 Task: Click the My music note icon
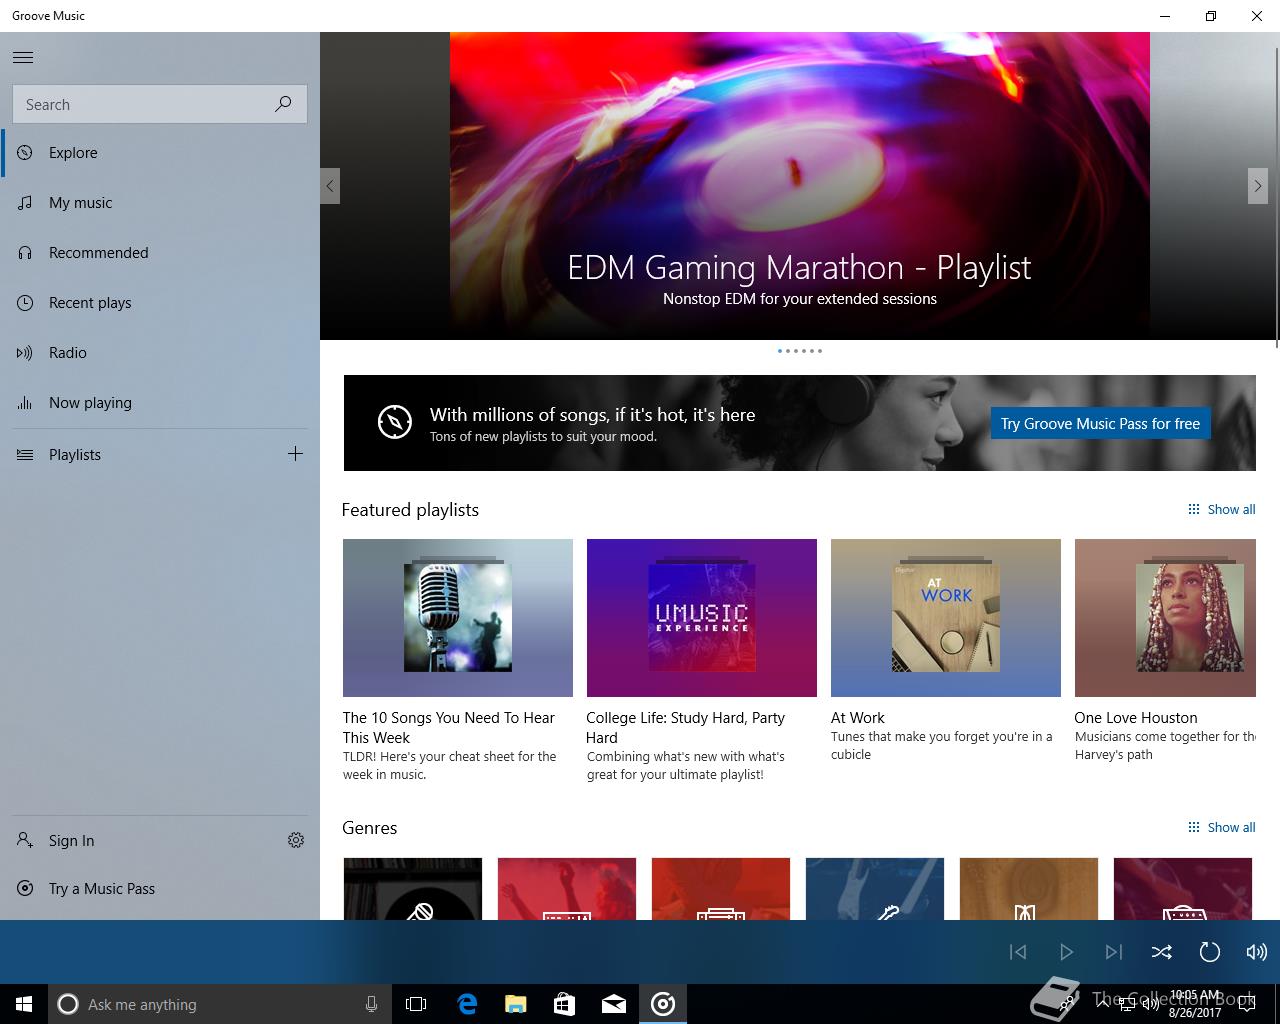pos(25,203)
